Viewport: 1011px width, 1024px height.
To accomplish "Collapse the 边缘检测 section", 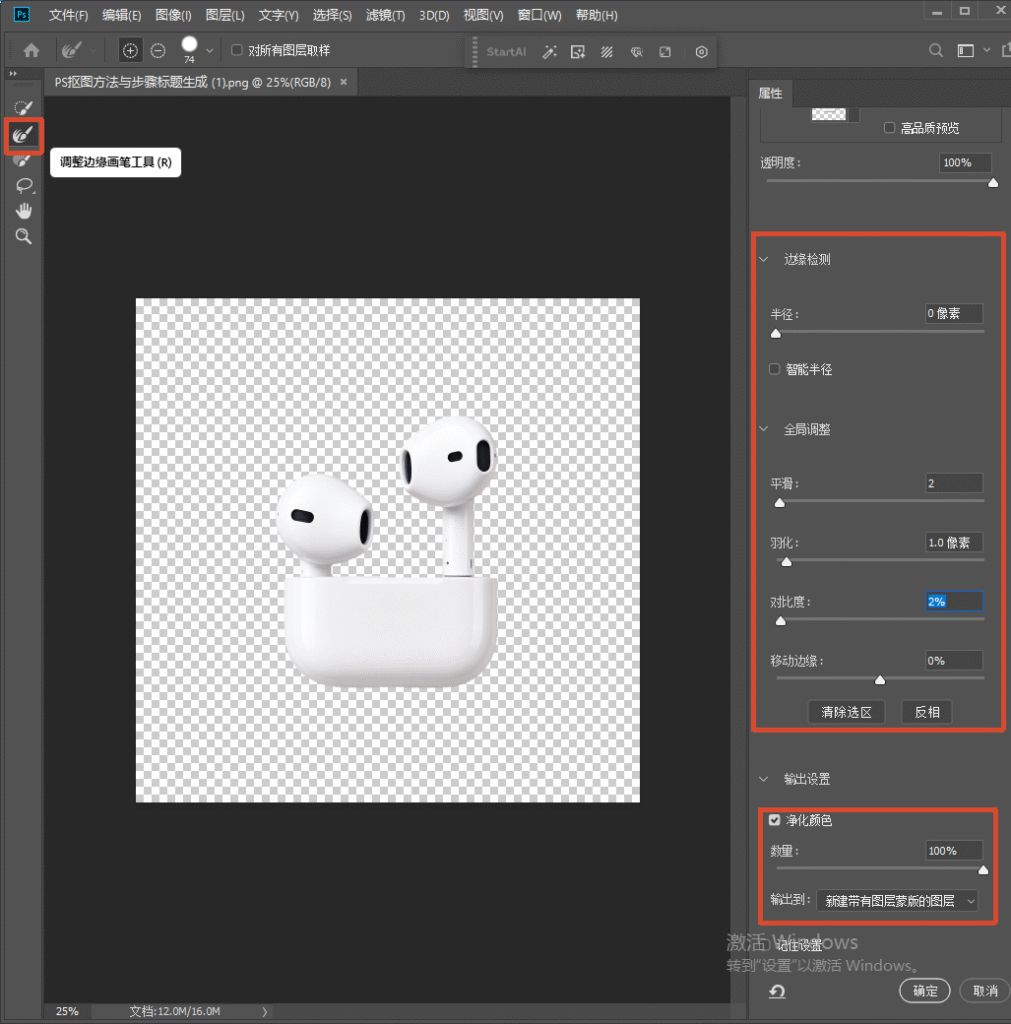I will (x=763, y=259).
